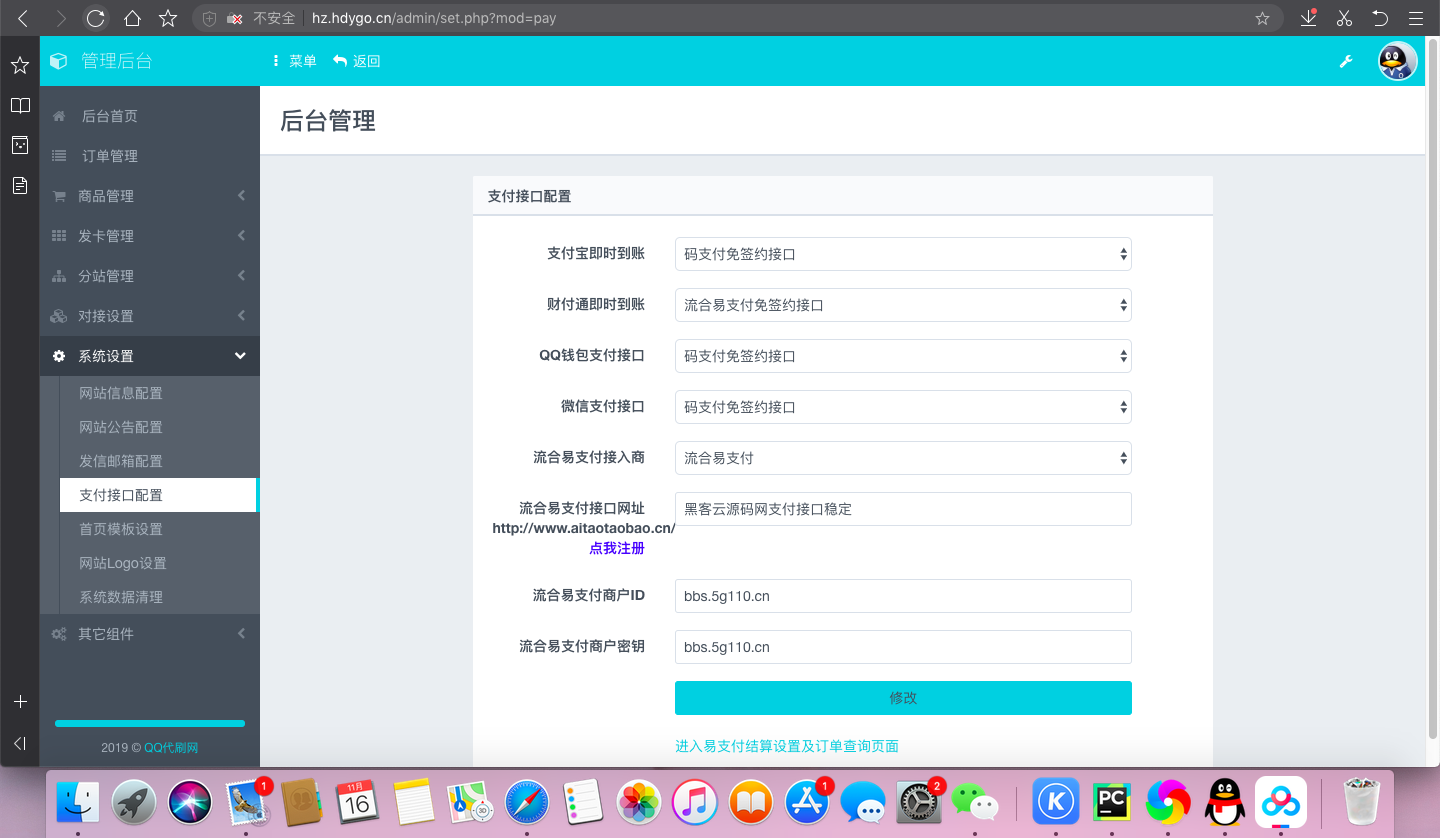Open the 点我注册 registration link
Viewport: 1440px width, 838px height.
[x=616, y=548]
